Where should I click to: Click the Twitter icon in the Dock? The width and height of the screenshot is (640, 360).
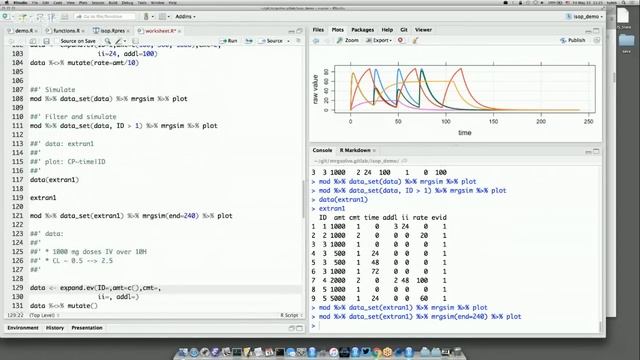(365, 351)
